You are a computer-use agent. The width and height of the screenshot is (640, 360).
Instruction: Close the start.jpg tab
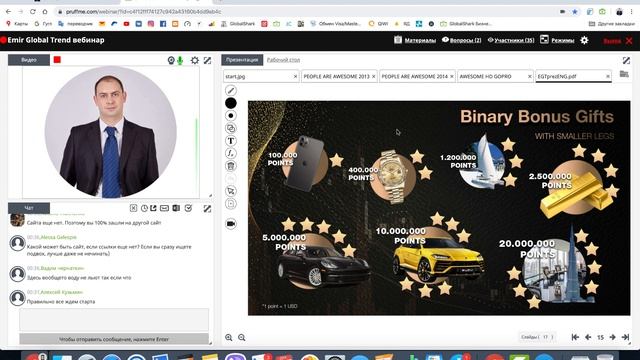coord(296,76)
